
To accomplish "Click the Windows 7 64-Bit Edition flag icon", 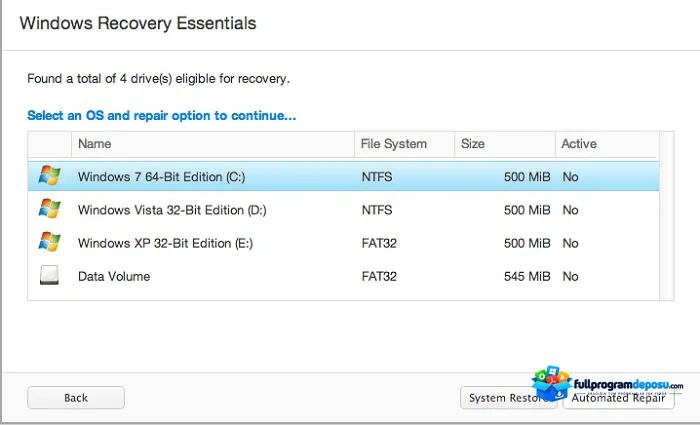I will click(x=49, y=175).
